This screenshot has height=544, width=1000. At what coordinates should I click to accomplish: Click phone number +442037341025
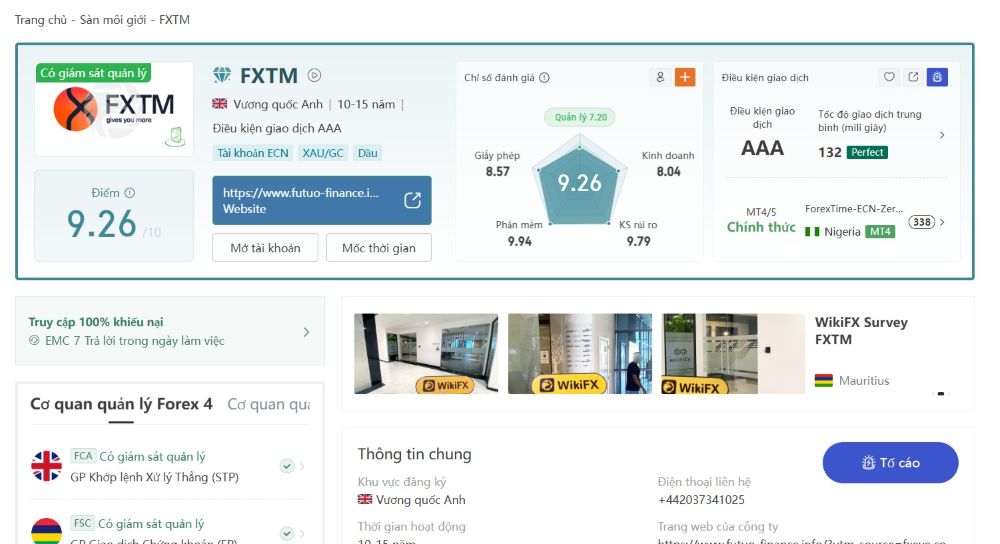[701, 500]
